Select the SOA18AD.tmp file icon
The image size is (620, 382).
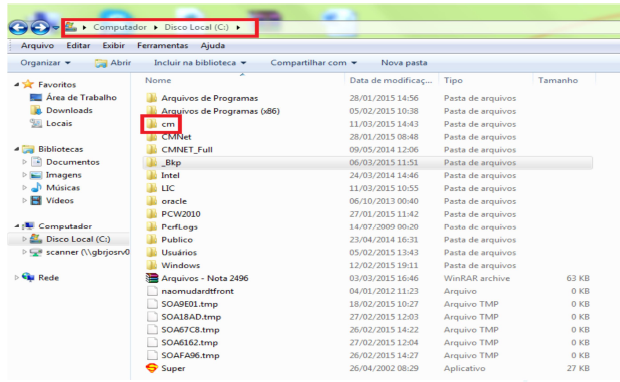click(152, 317)
